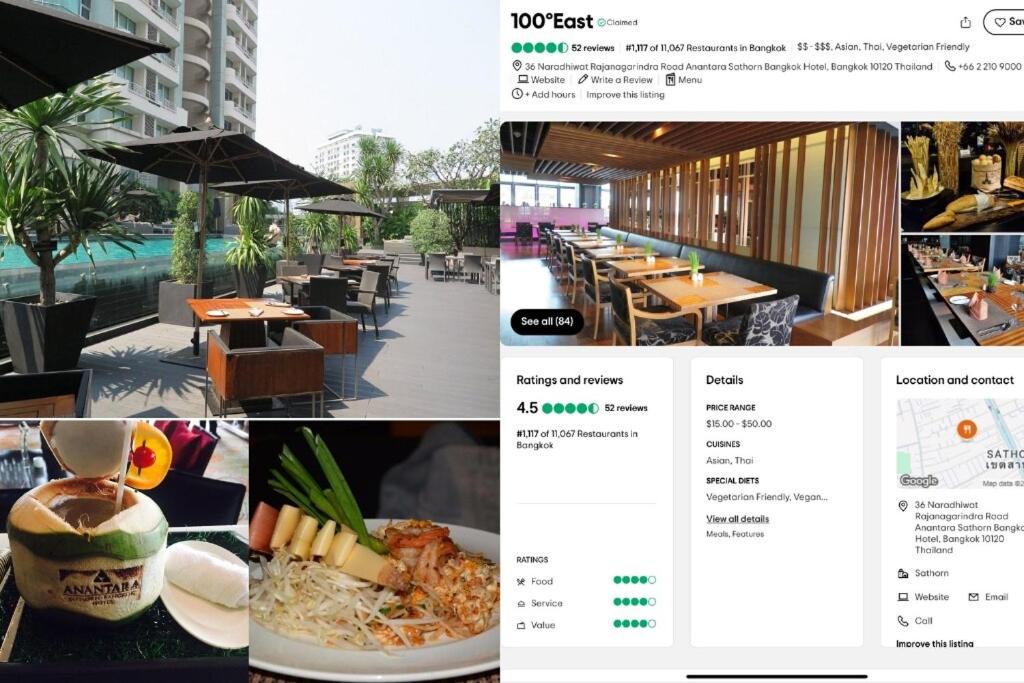1024x683 pixels.
Task: Click the address location pin at top
Action: pyautogui.click(x=517, y=66)
